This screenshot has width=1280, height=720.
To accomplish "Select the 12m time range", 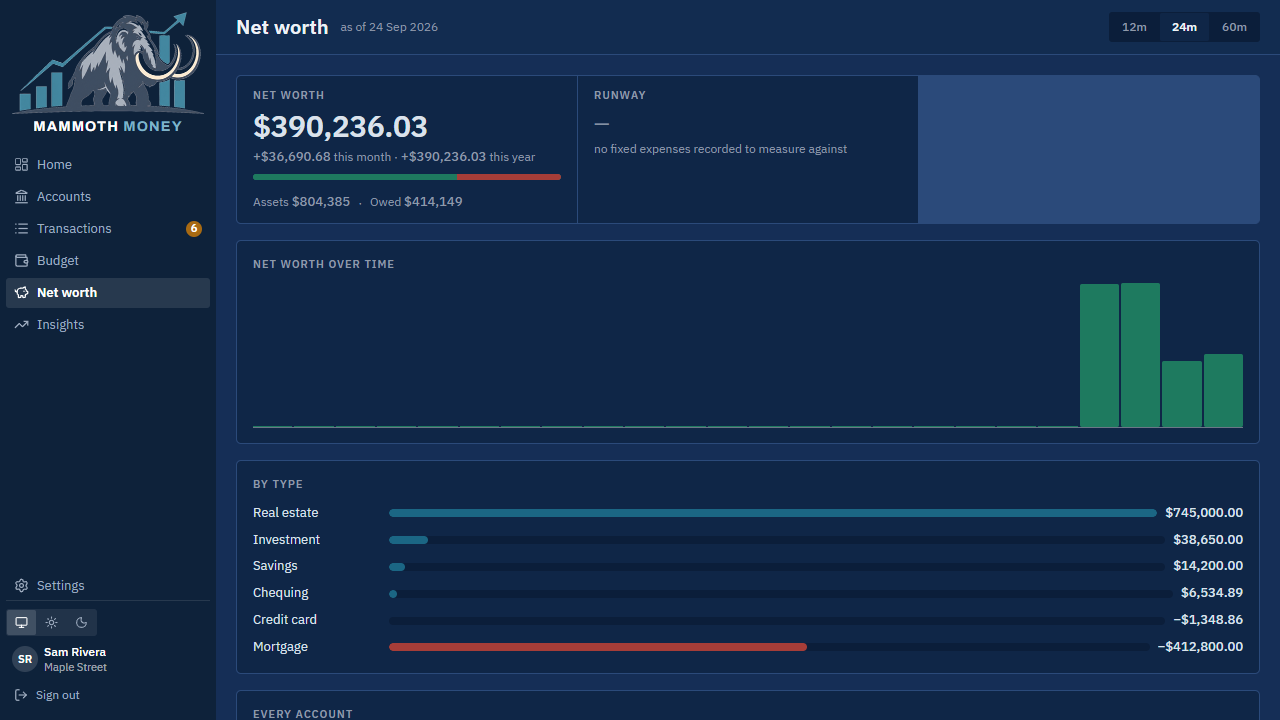I will [x=1134, y=27].
